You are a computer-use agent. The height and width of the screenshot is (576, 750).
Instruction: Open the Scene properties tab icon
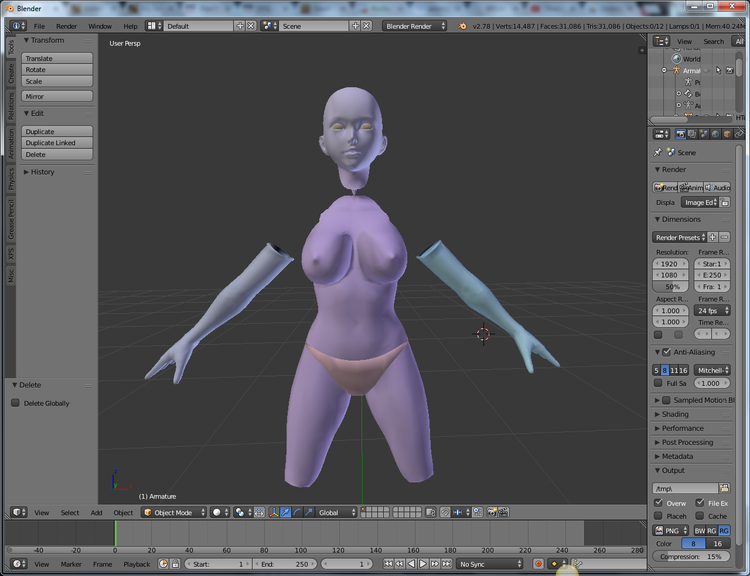(704, 134)
